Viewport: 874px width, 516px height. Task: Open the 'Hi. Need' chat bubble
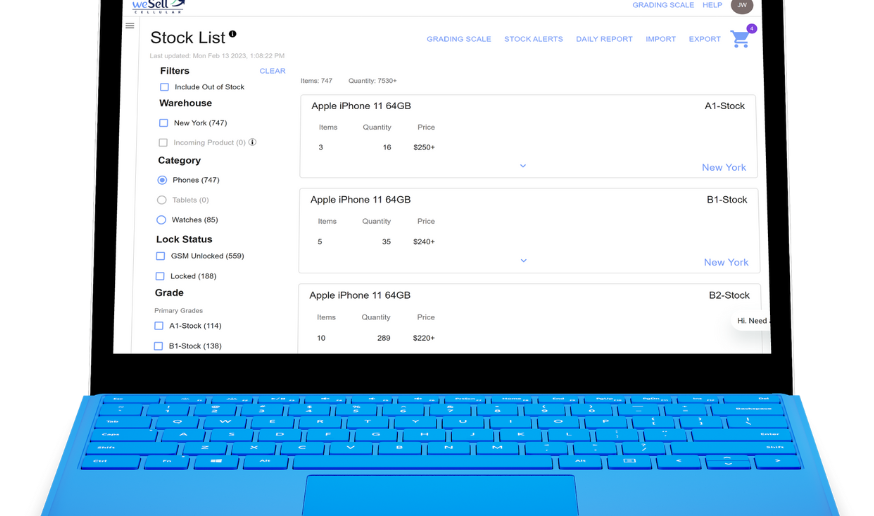(751, 320)
